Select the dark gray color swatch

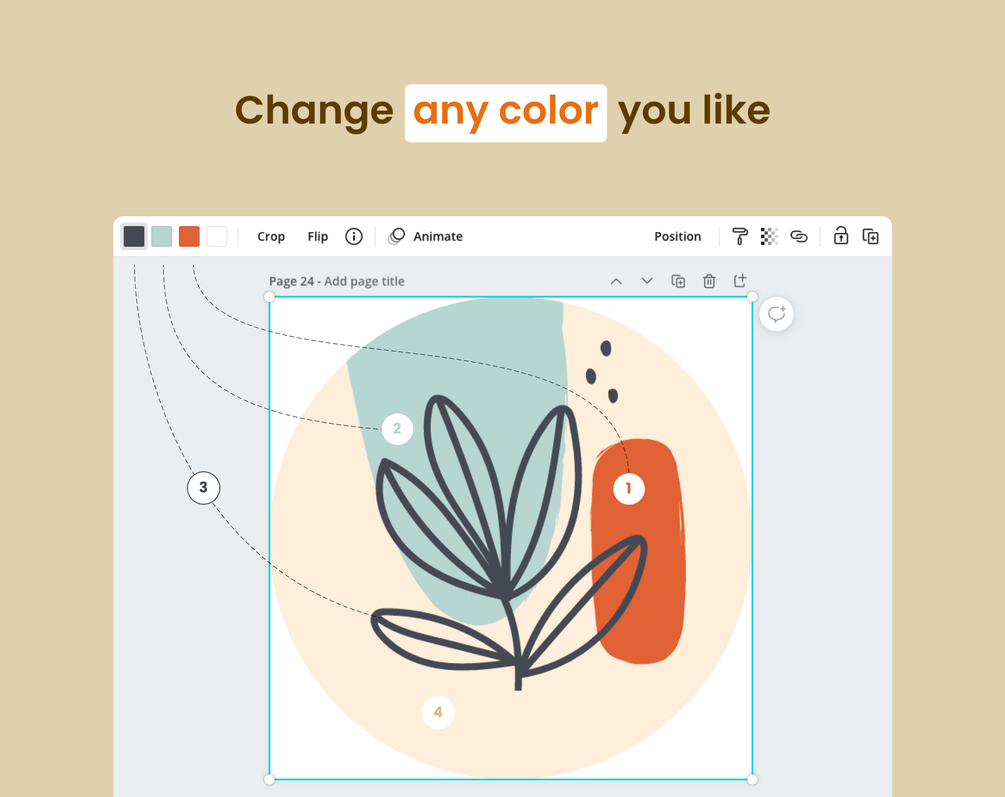134,237
